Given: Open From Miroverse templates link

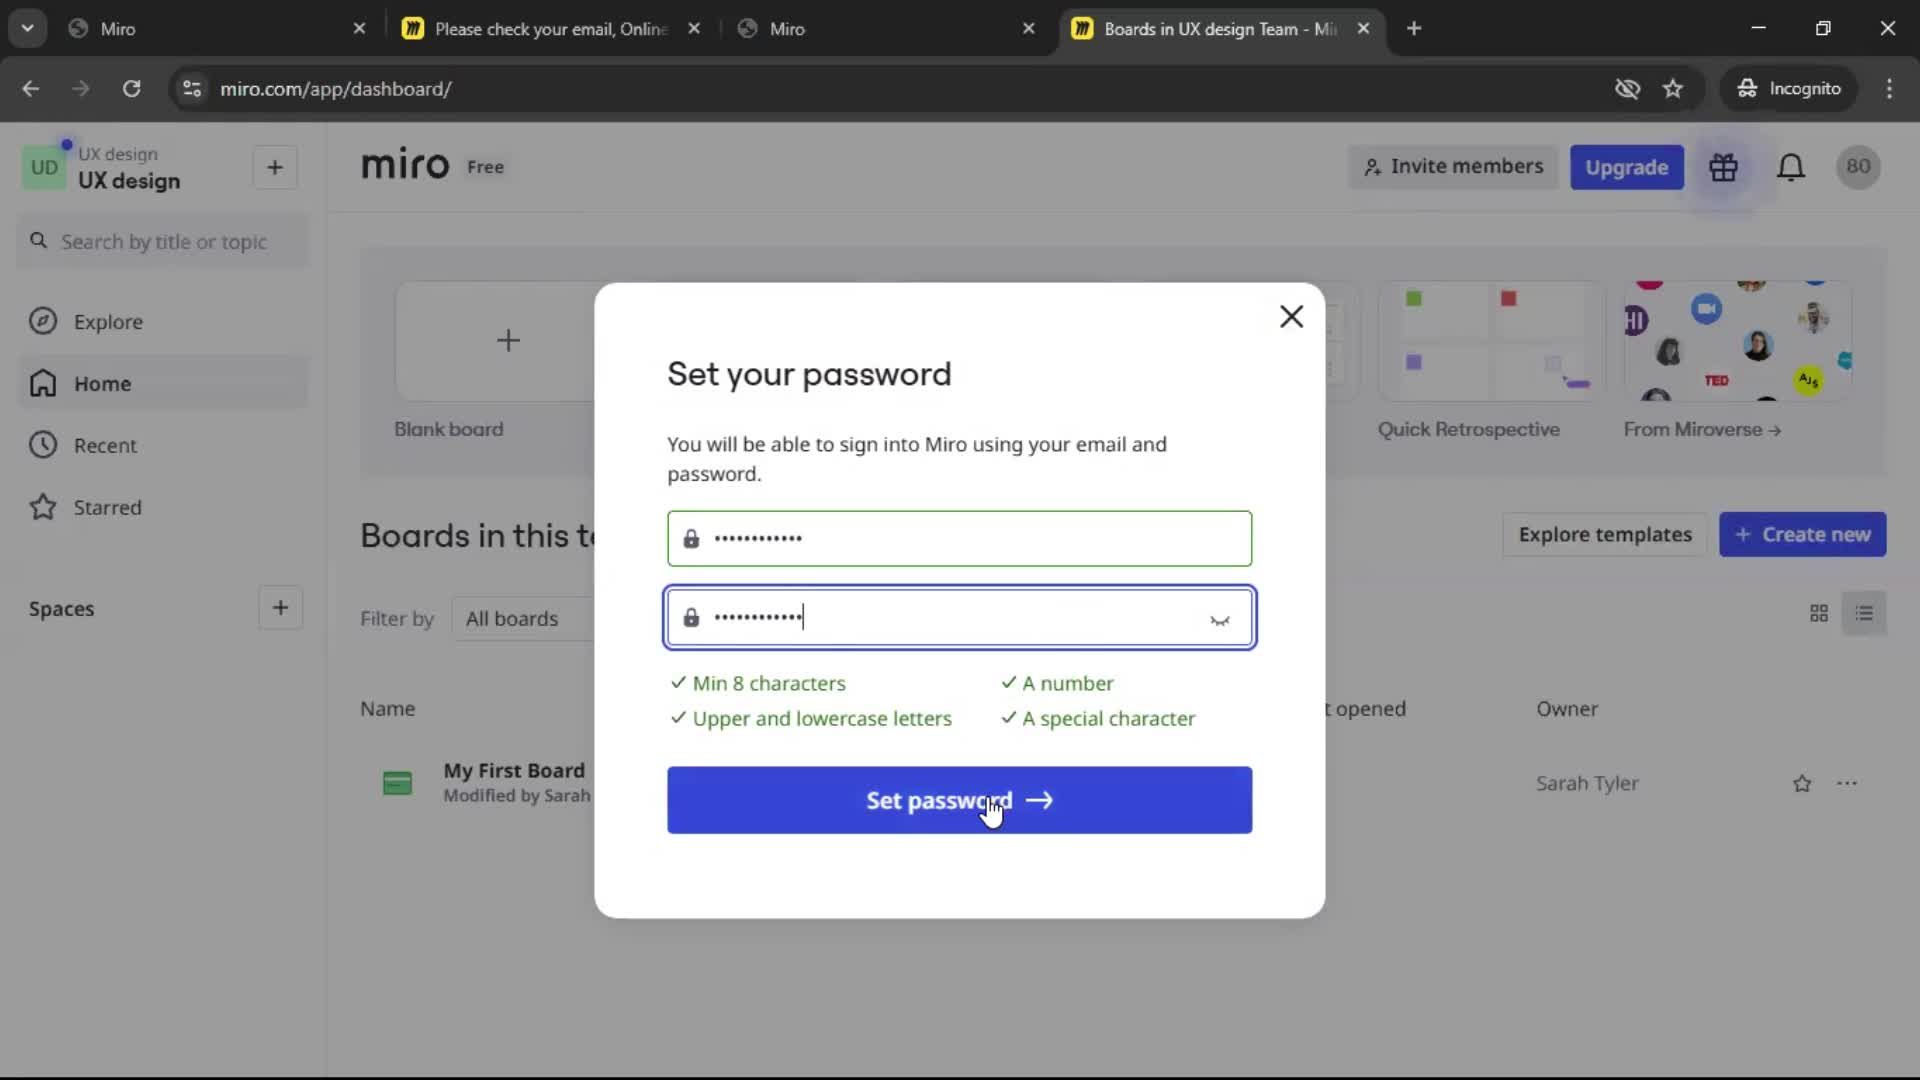Looking at the screenshot, I should 1702,430.
